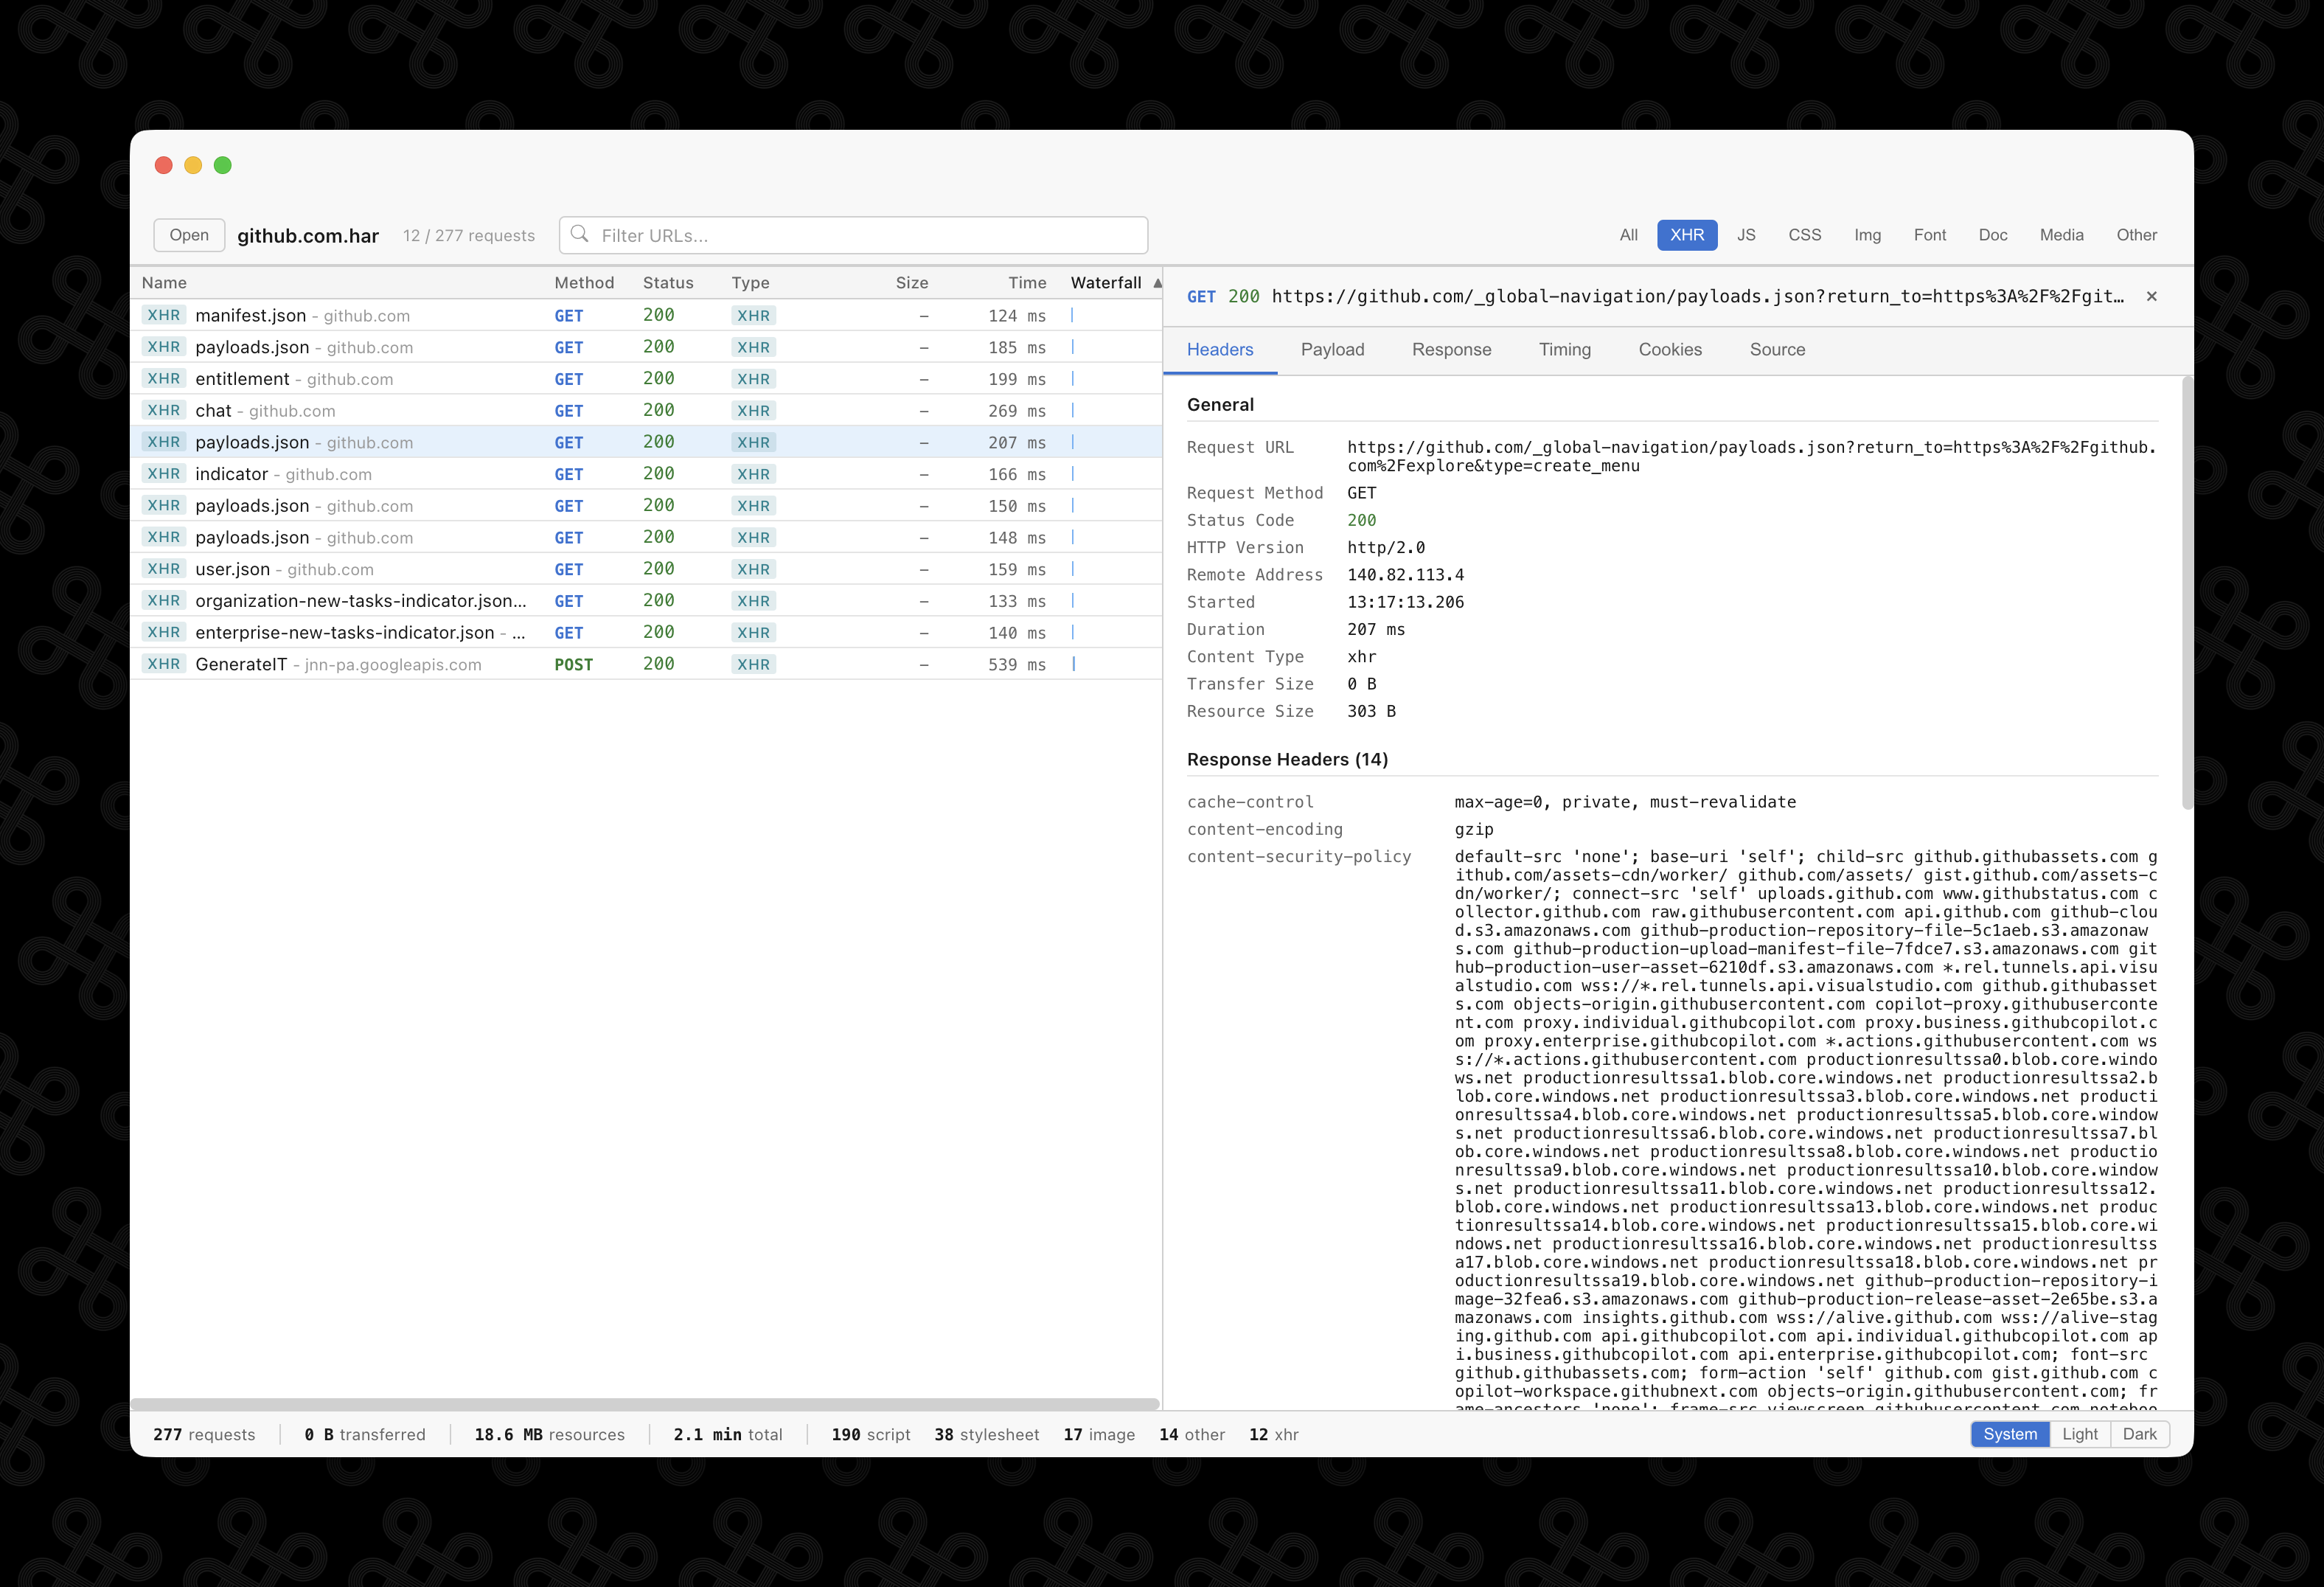Image resolution: width=2324 pixels, height=1587 pixels.
Task: Click the XHR badge on manifest.json row
Action: click(164, 315)
